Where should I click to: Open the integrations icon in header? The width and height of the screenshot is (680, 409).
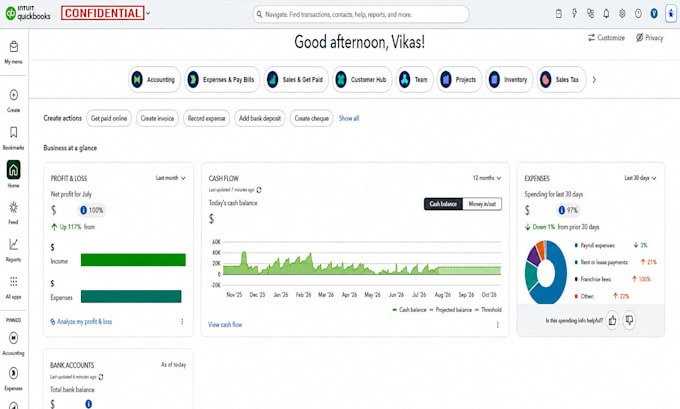tap(590, 14)
